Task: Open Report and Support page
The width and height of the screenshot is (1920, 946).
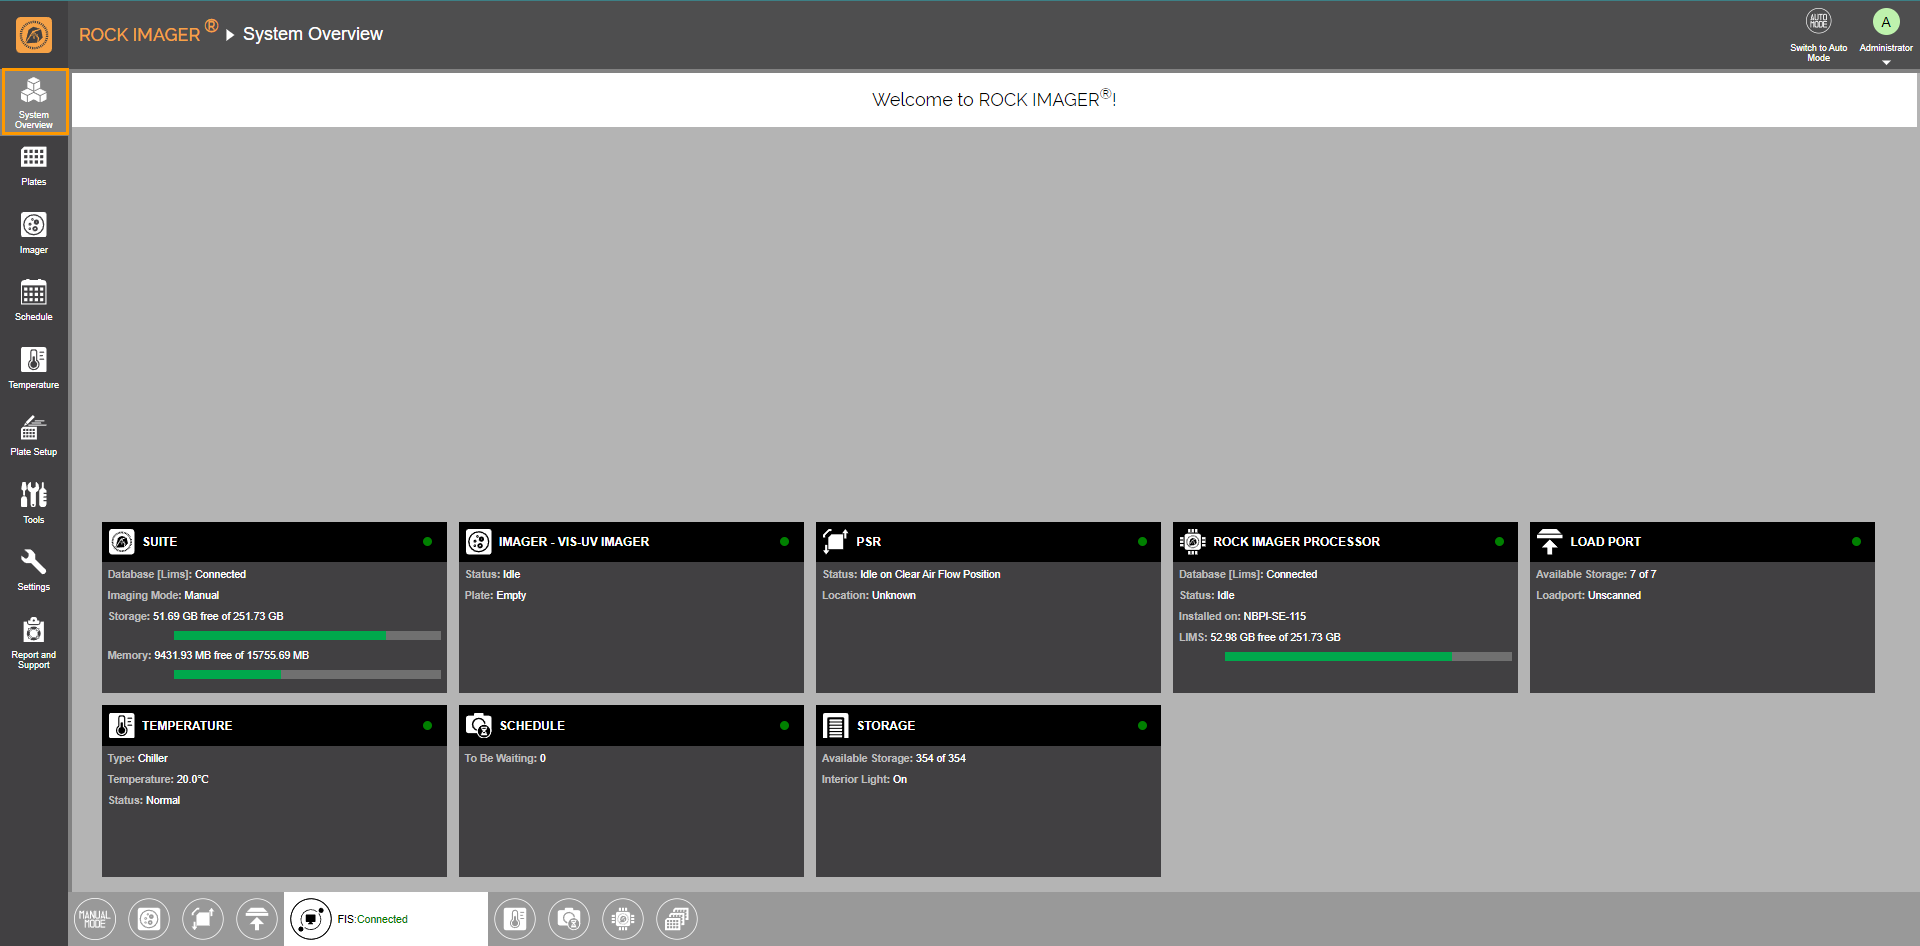Action: point(33,641)
